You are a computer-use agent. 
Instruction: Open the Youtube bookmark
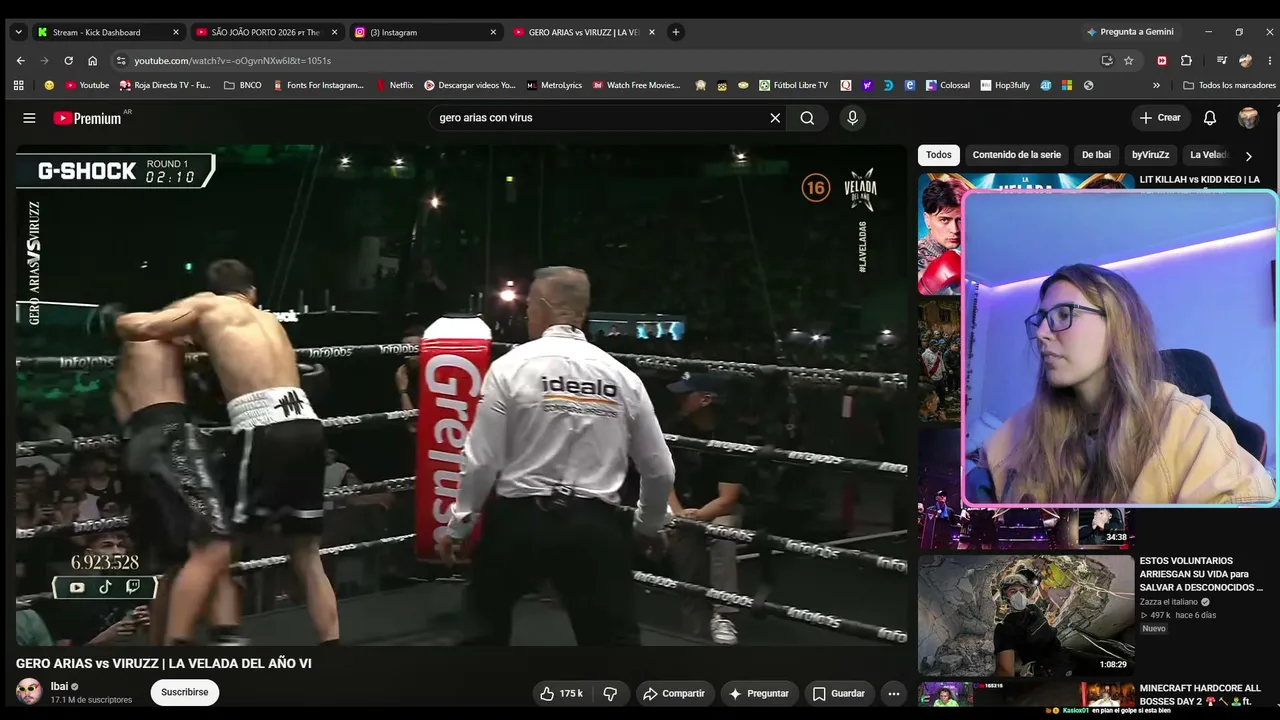click(x=86, y=85)
